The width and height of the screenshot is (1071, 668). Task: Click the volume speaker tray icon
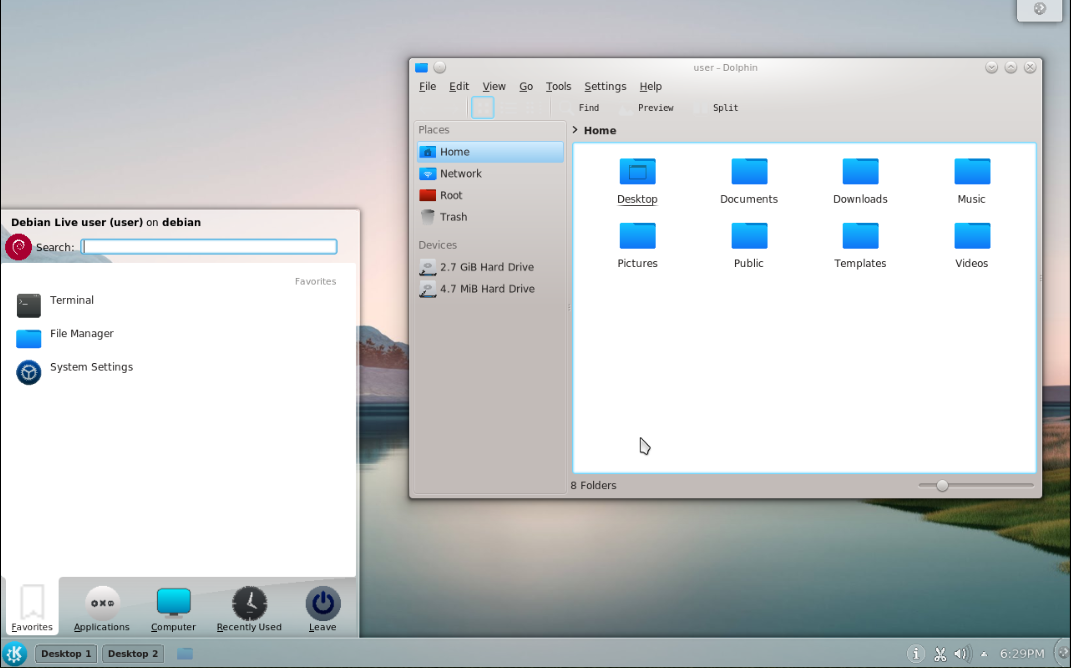[x=961, y=654]
